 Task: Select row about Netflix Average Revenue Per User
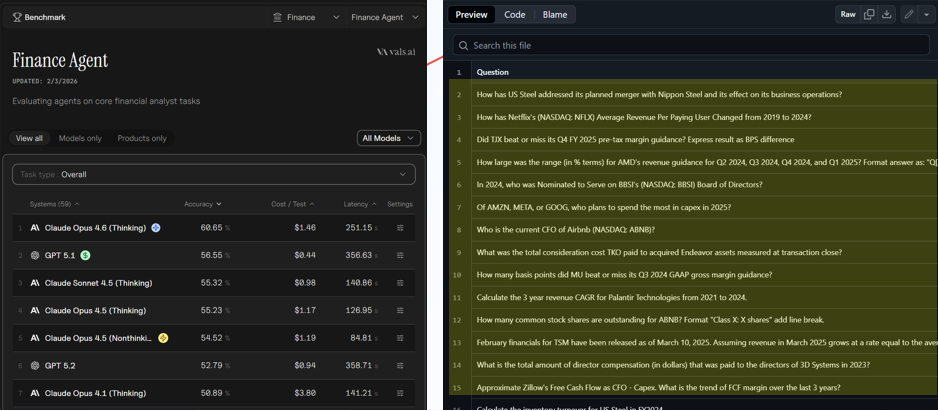coord(693,117)
